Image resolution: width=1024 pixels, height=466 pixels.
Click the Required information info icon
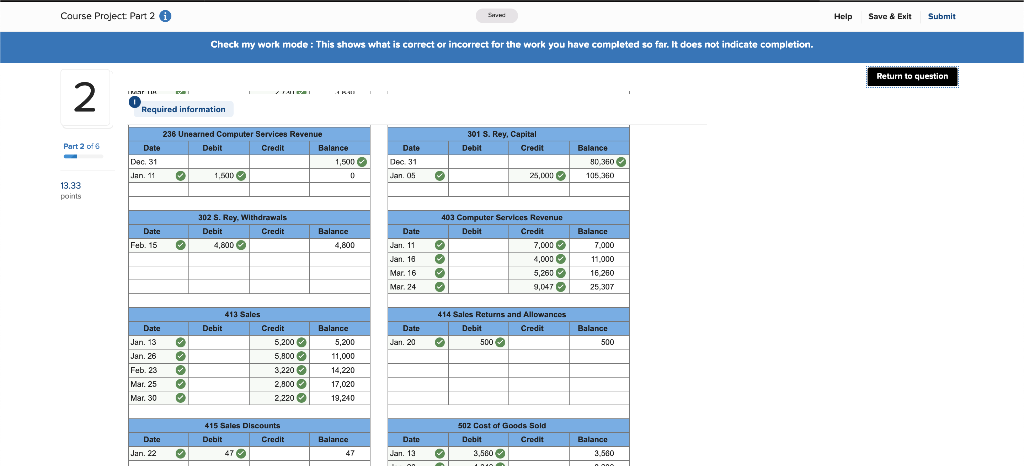pyautogui.click(x=134, y=102)
